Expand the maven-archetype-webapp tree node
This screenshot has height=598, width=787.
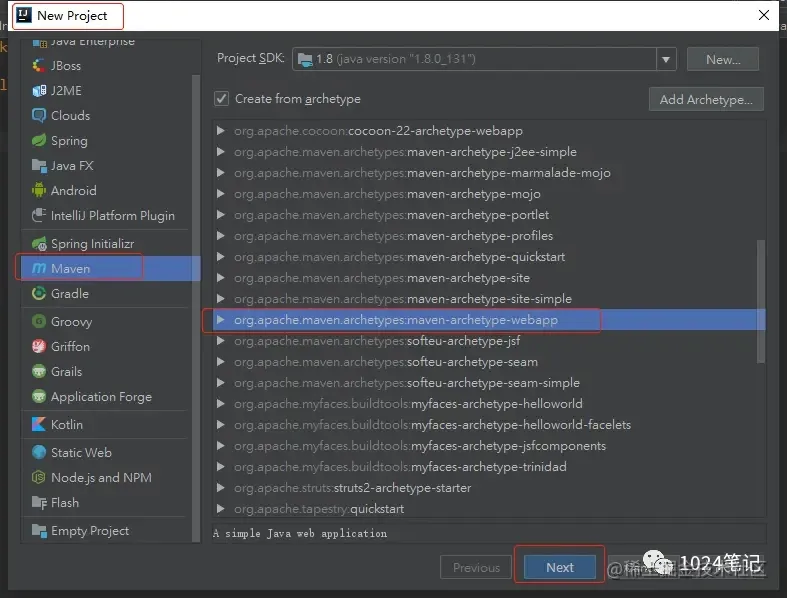(x=220, y=319)
